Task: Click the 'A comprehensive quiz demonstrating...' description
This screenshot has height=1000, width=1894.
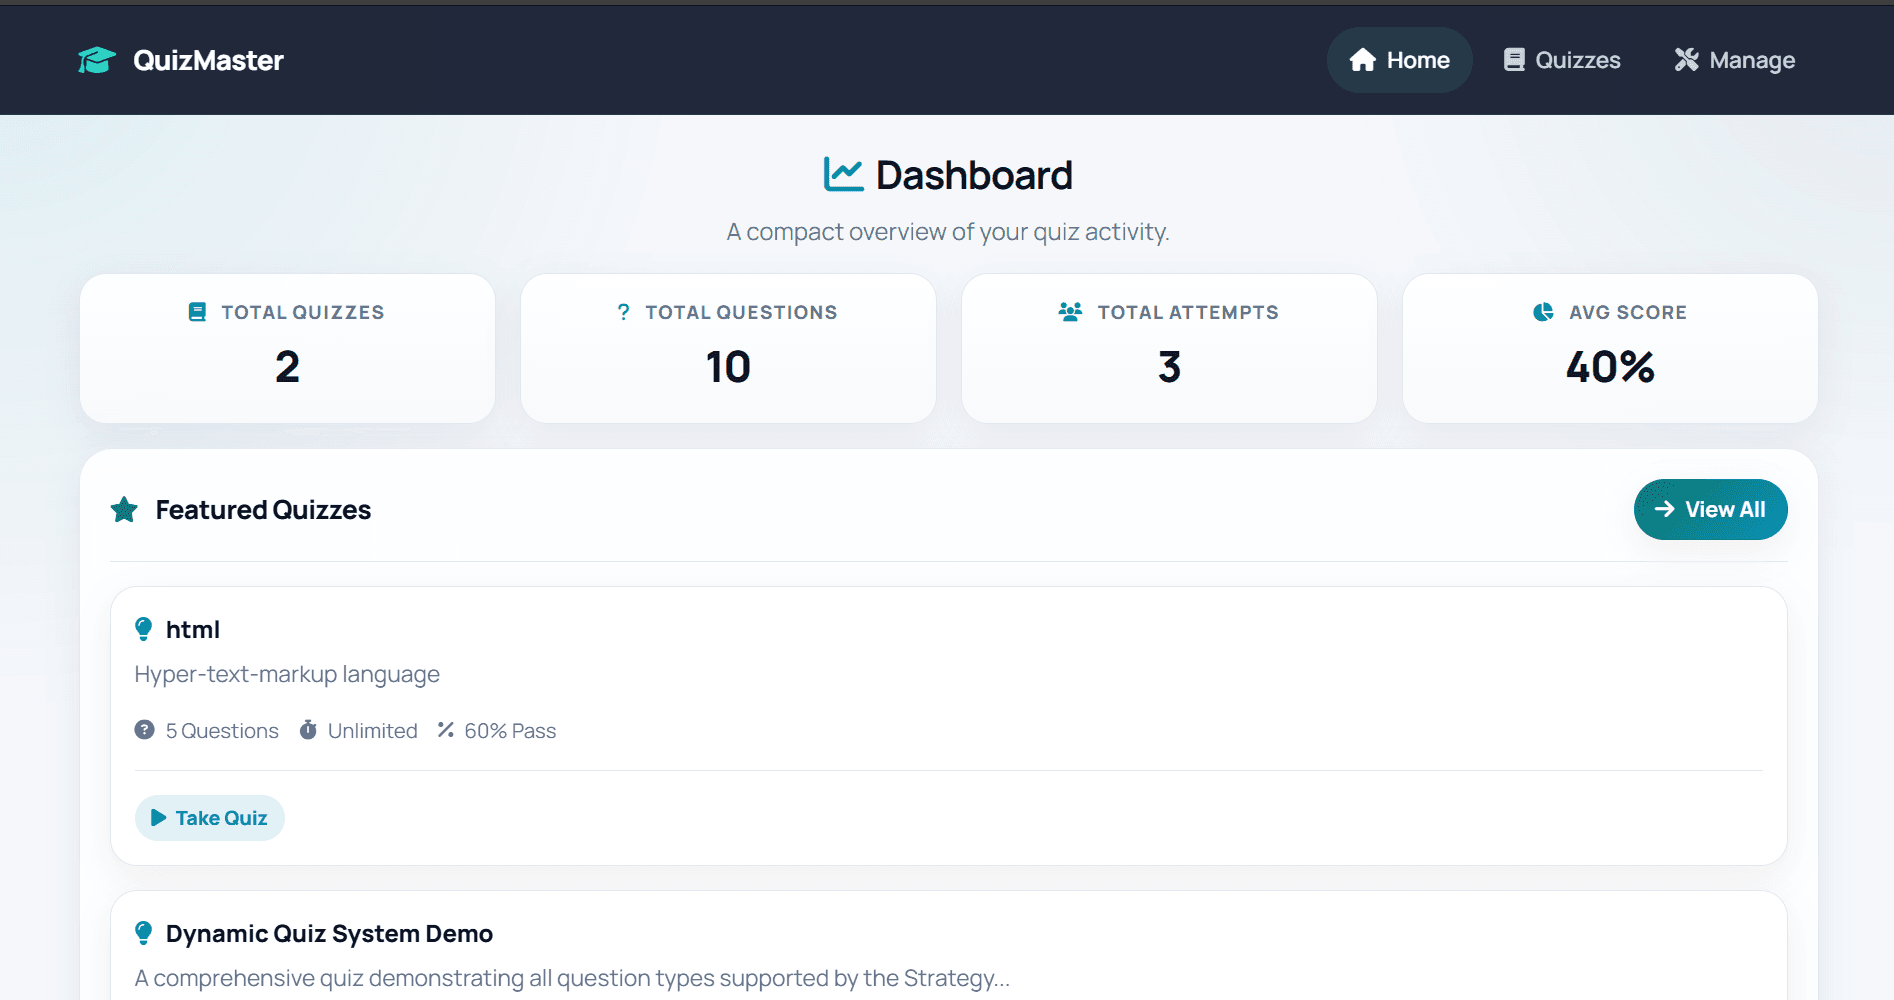Action: click(x=572, y=978)
